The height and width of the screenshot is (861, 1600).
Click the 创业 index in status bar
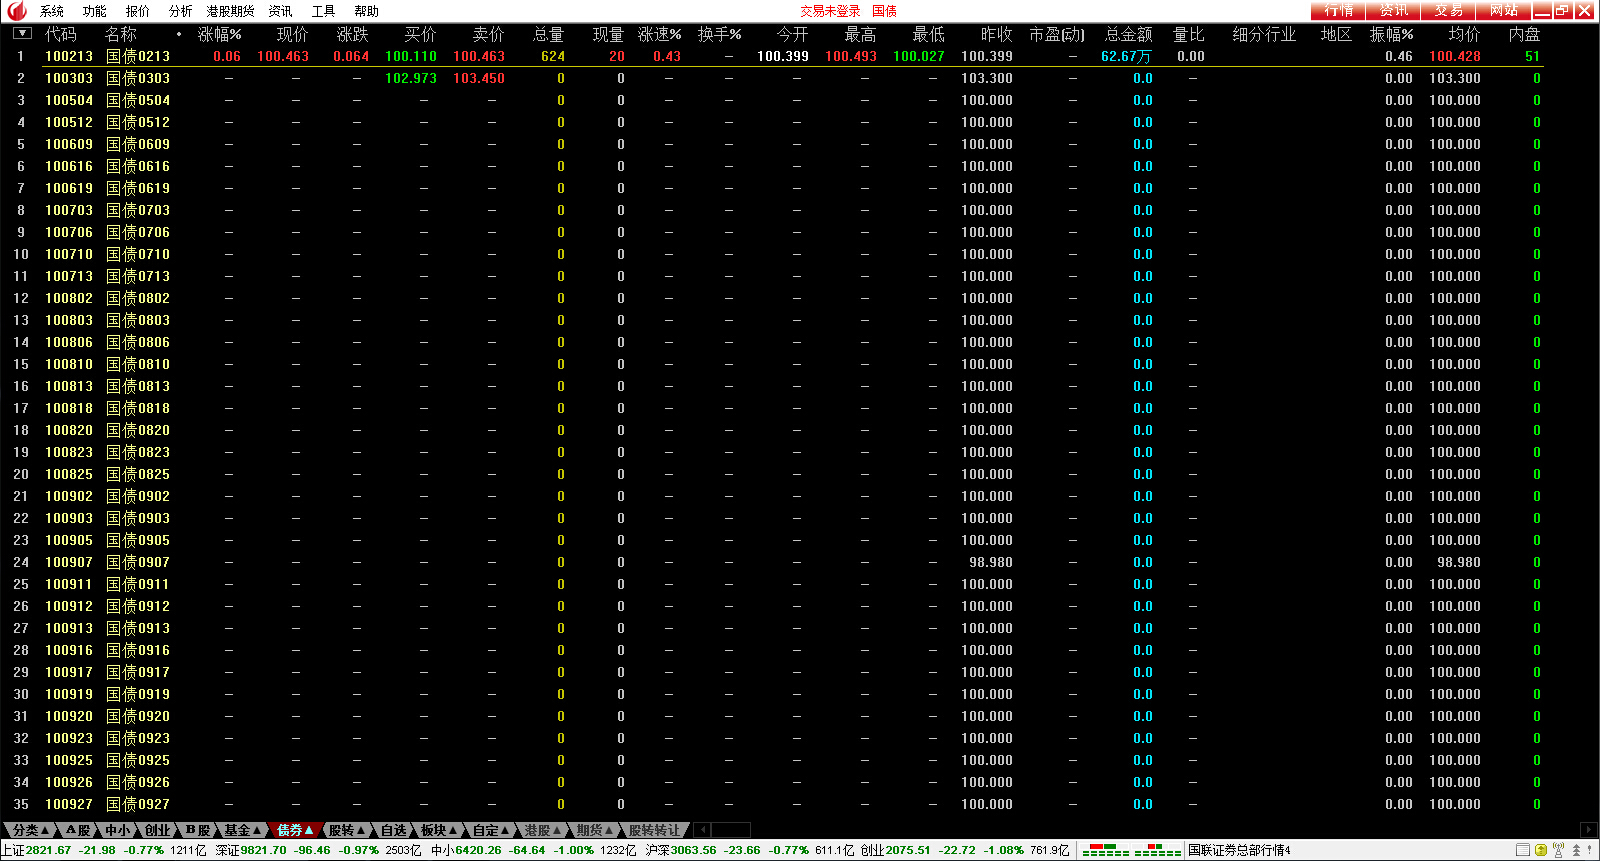click(x=964, y=850)
